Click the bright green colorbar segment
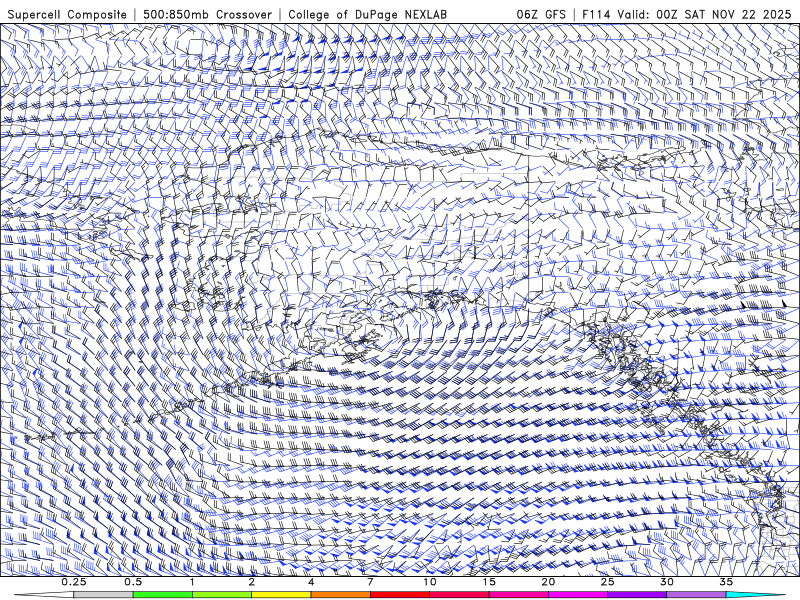This screenshot has height=600, width=800. 163,595
